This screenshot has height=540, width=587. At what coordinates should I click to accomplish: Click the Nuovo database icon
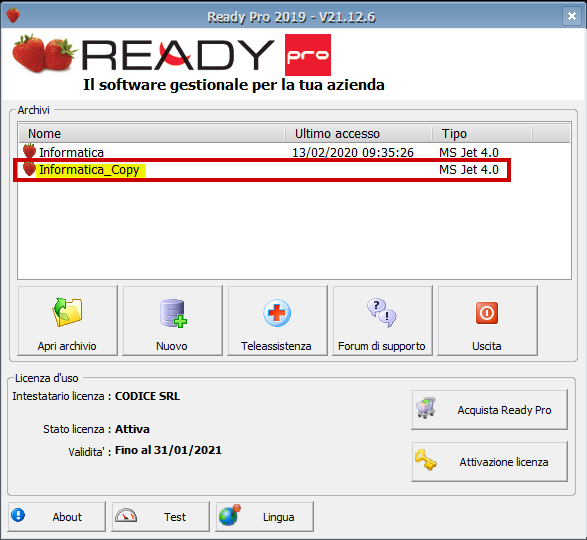point(173,313)
